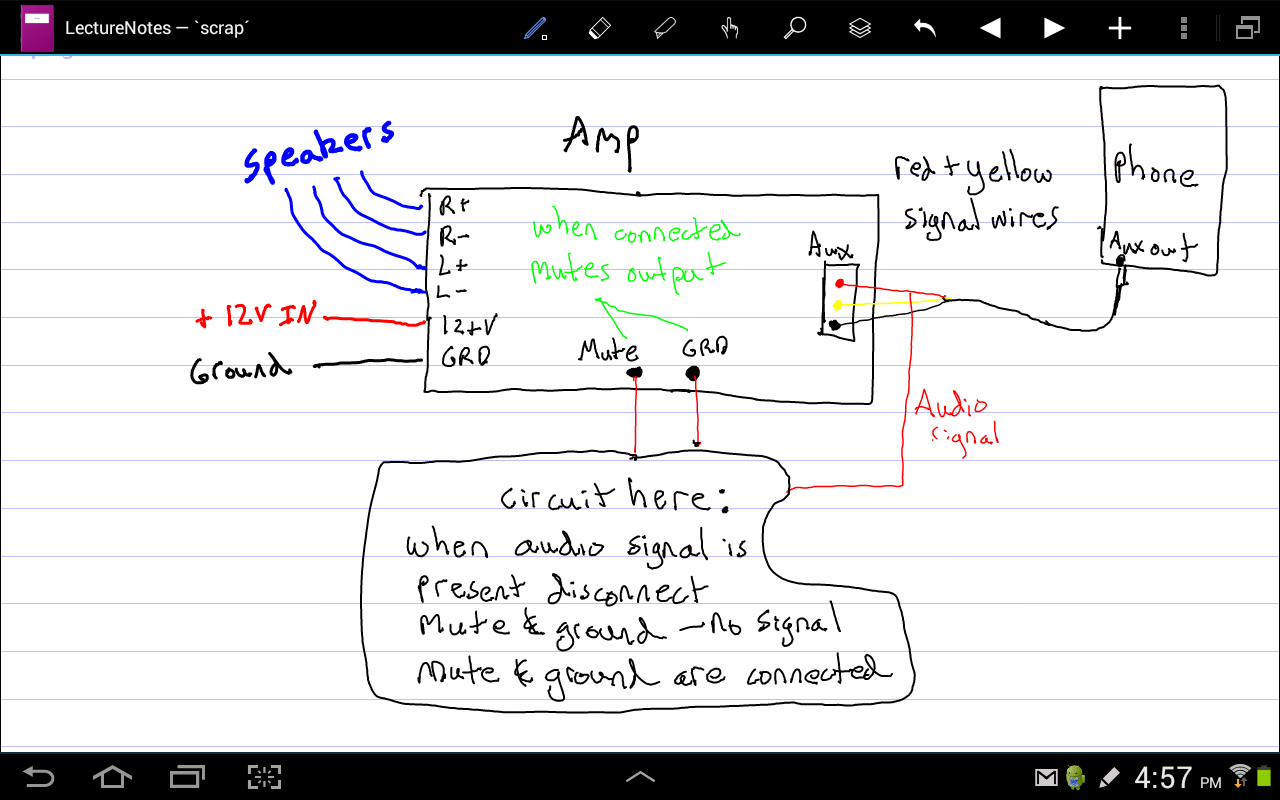
Task: Open the Layers control
Action: [859, 28]
